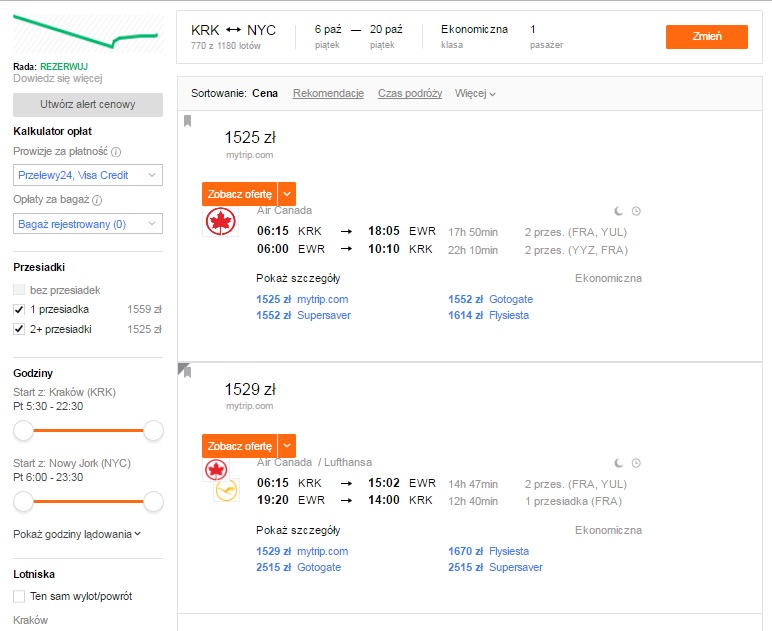
Task: Click the Zmień search button
Action: coord(707,37)
